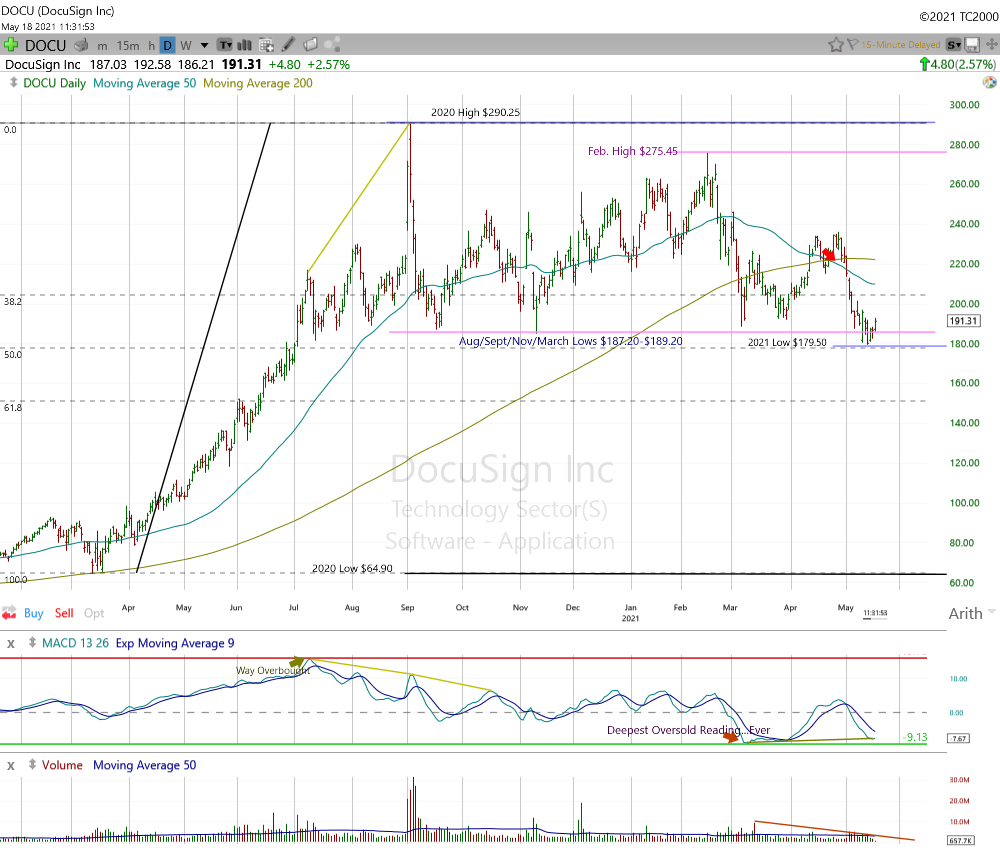This screenshot has height=850, width=1000.
Task: Click the 38.2 Fibonacci level label
Action: [13, 302]
